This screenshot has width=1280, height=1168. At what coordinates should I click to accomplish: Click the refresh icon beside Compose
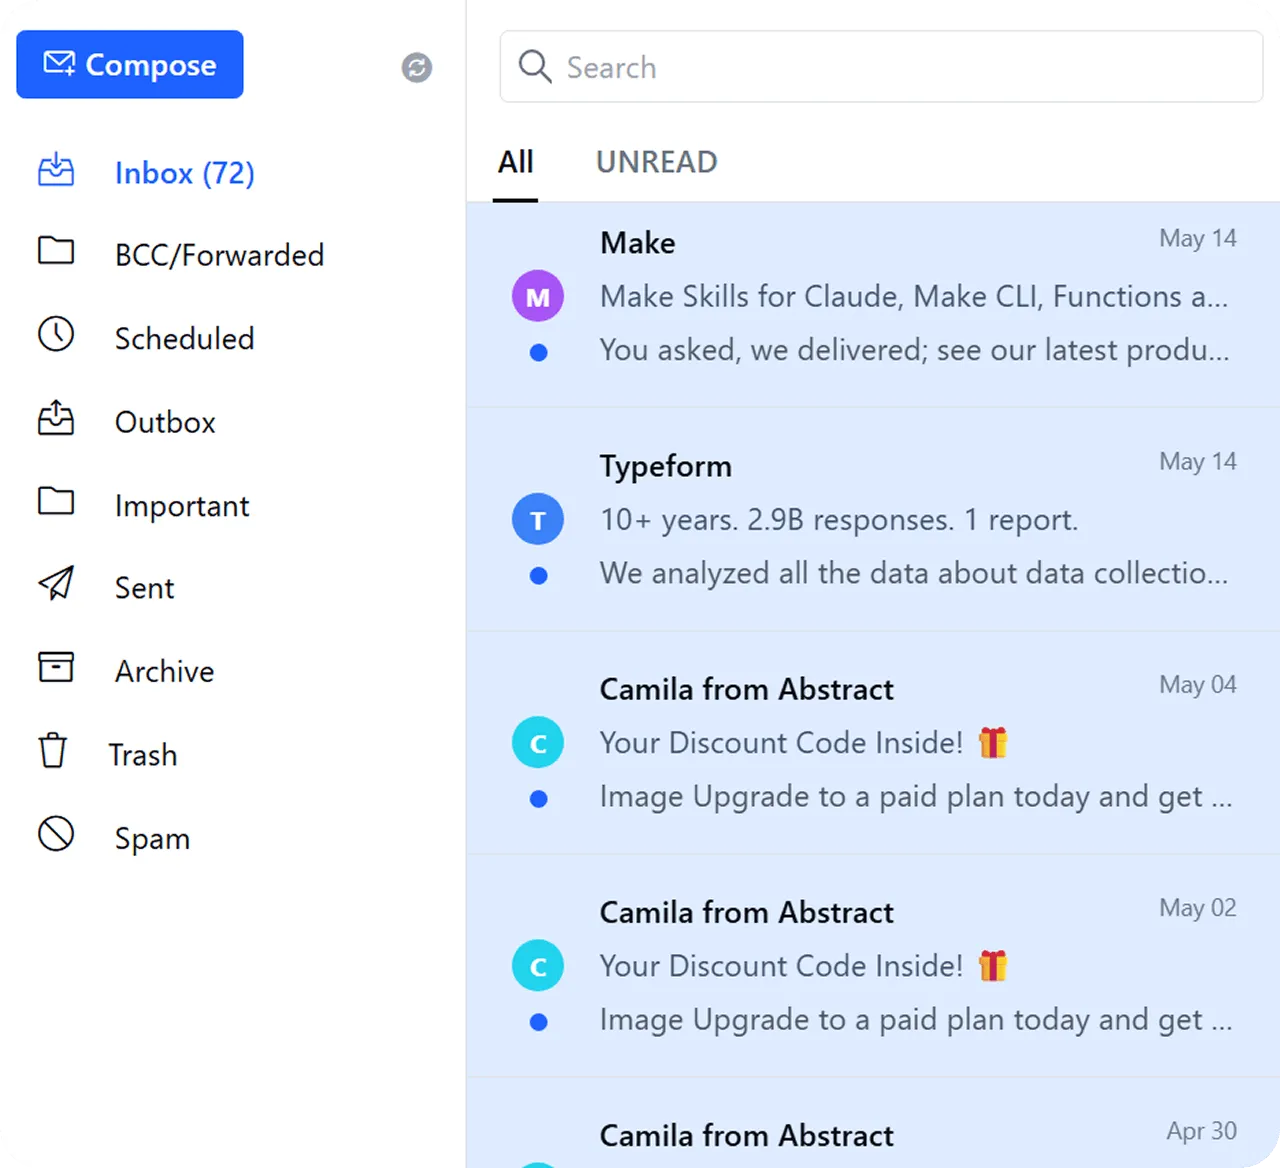(x=417, y=67)
